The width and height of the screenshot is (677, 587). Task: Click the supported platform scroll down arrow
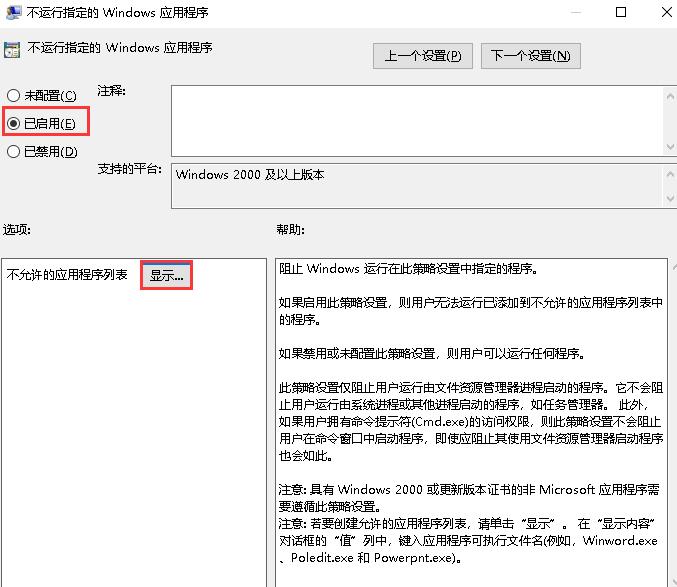coord(670,198)
